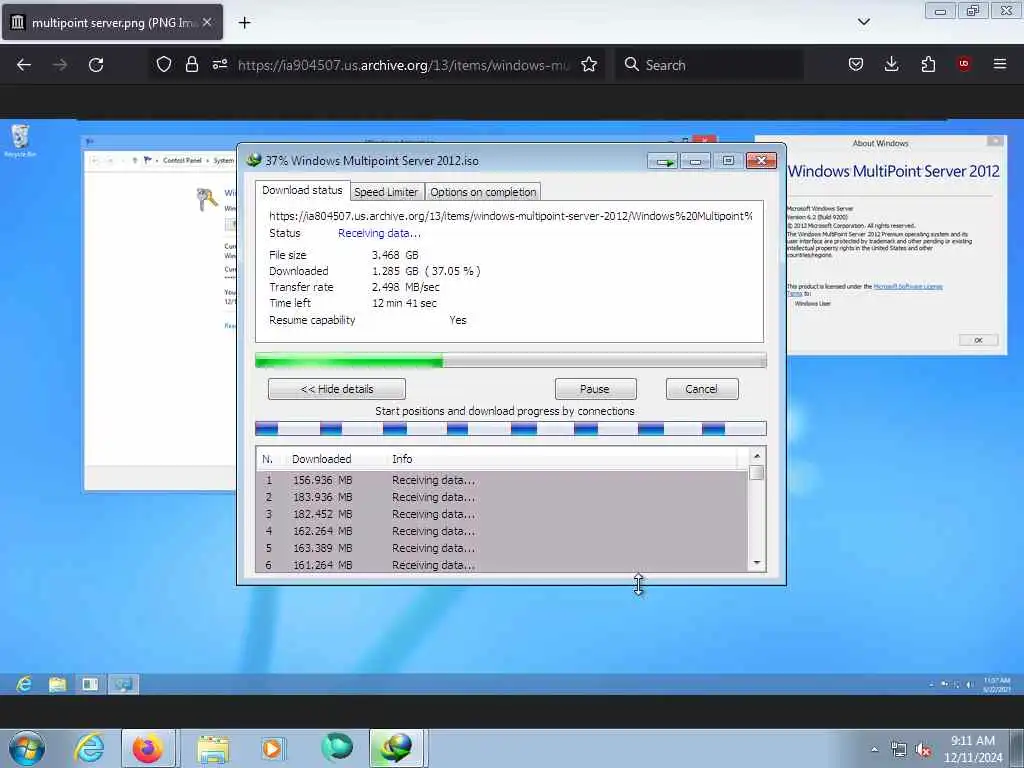The image size is (1024, 768).
Task: Open the uBlock Origin extension icon
Action: click(964, 64)
